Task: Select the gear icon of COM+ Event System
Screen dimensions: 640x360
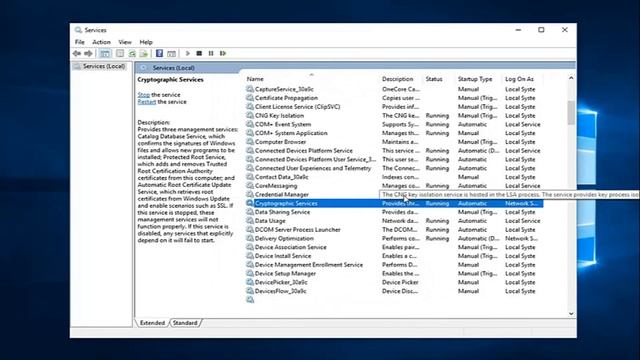Action: (250, 124)
